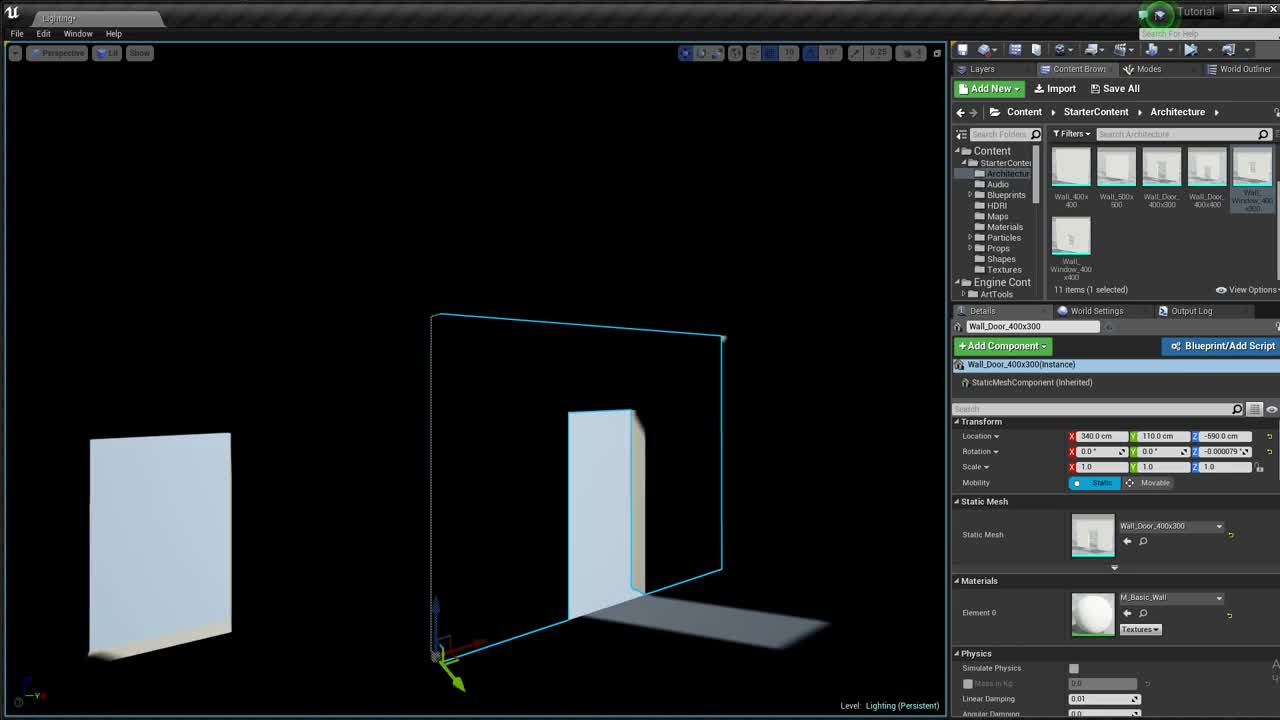Viewport: 1280px width, 720px height.
Task: Collapse the Physics section
Action: (x=956, y=654)
